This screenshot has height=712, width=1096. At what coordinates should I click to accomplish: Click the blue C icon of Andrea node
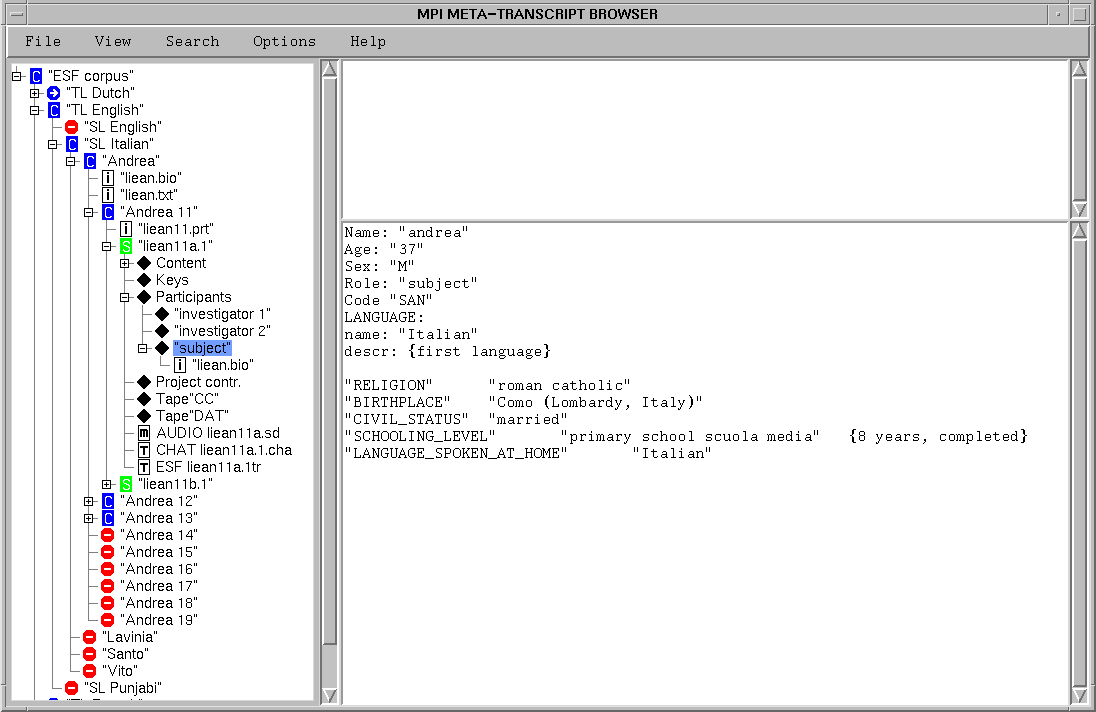click(x=90, y=161)
